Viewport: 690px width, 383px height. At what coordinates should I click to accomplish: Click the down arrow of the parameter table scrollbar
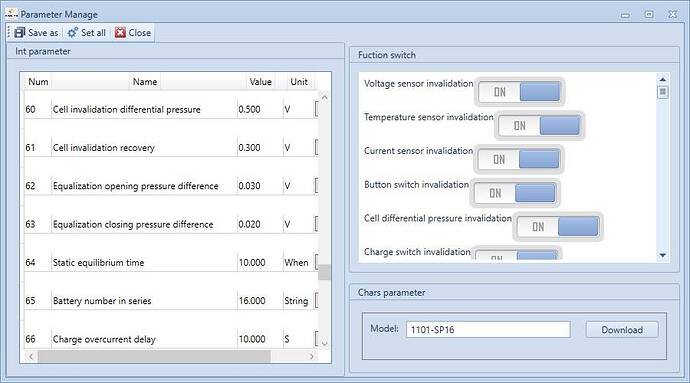(x=324, y=343)
